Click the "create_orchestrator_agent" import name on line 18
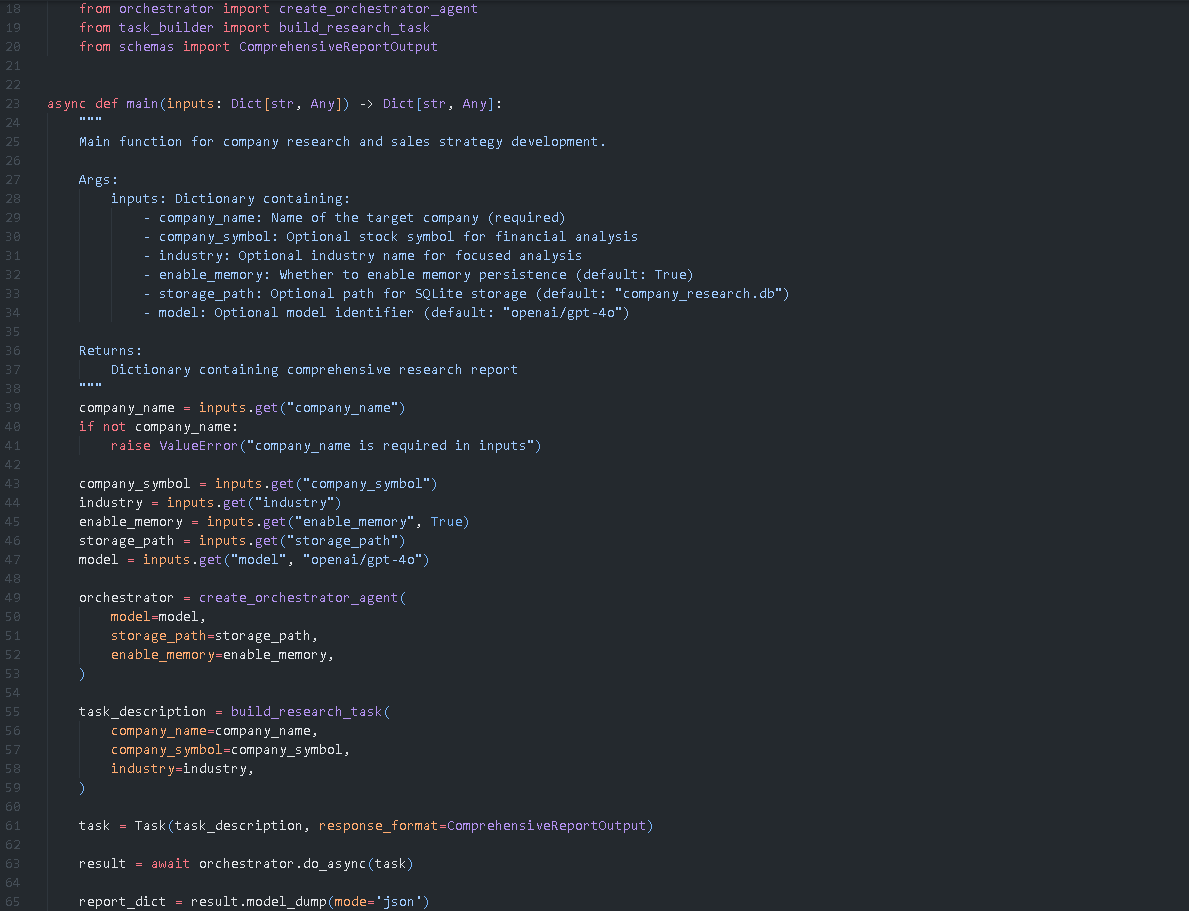 click(x=378, y=9)
